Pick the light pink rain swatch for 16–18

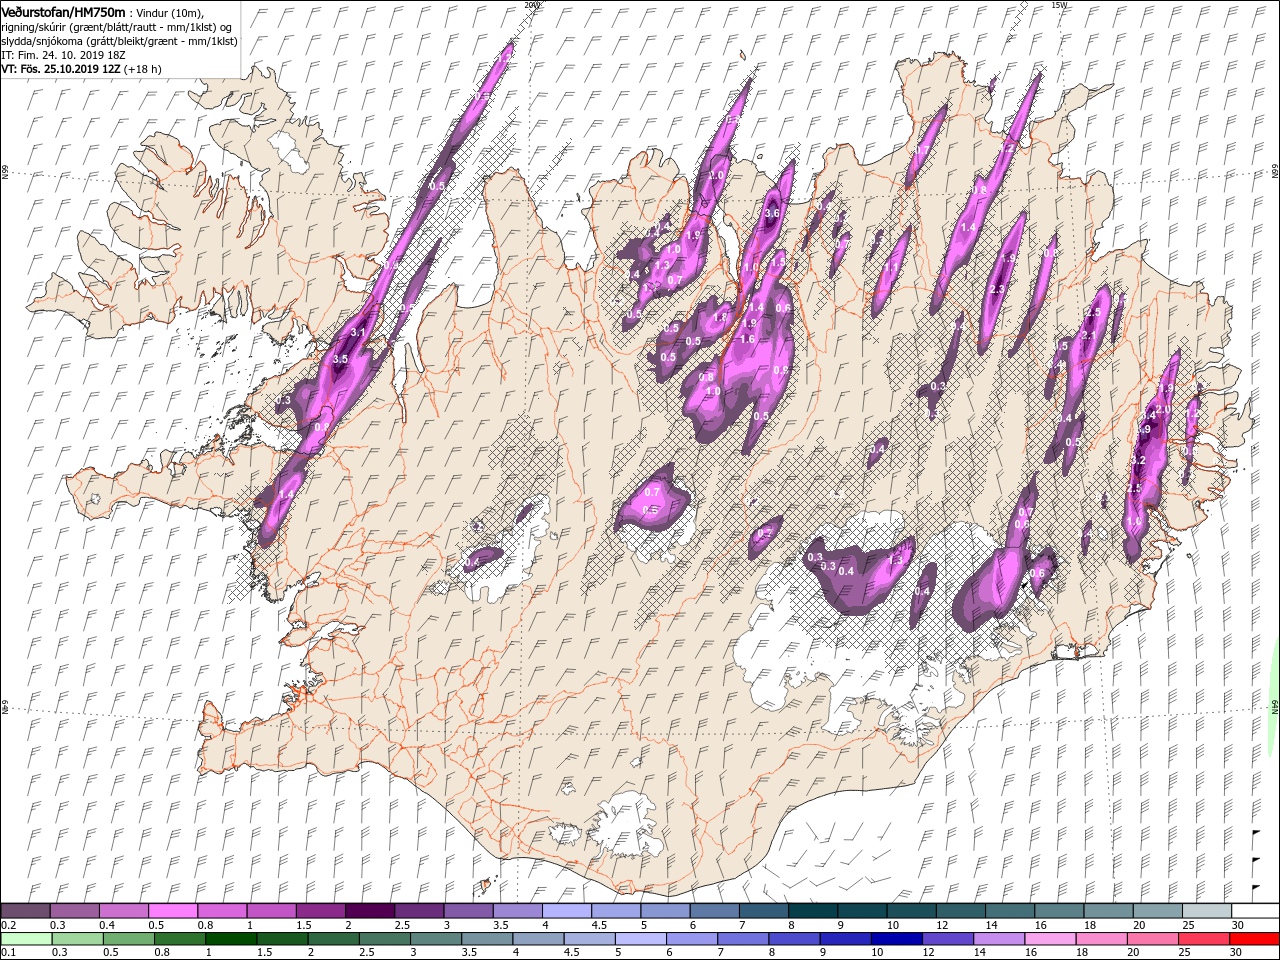[x=1050, y=939]
